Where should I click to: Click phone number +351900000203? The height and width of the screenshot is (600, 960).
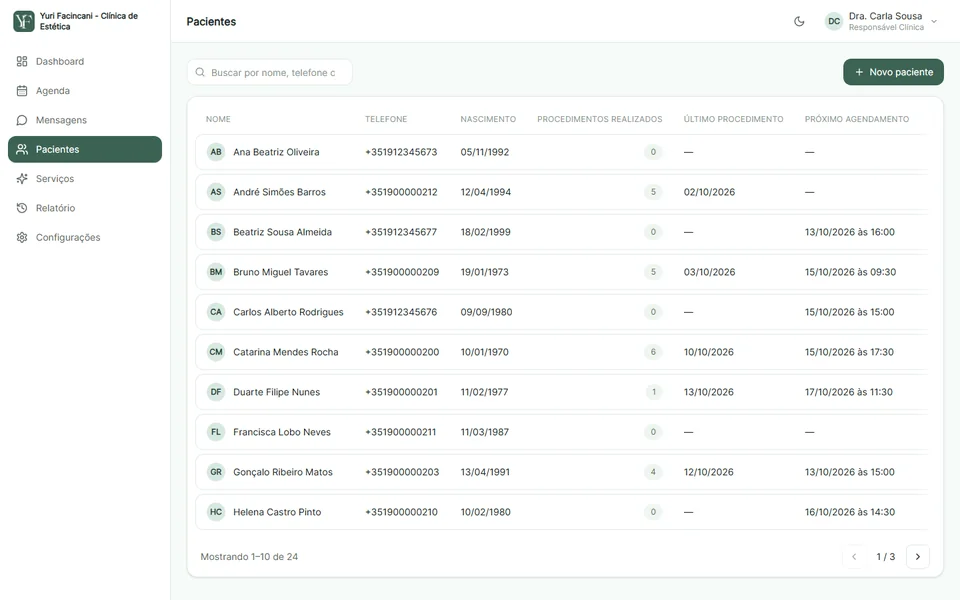[402, 472]
